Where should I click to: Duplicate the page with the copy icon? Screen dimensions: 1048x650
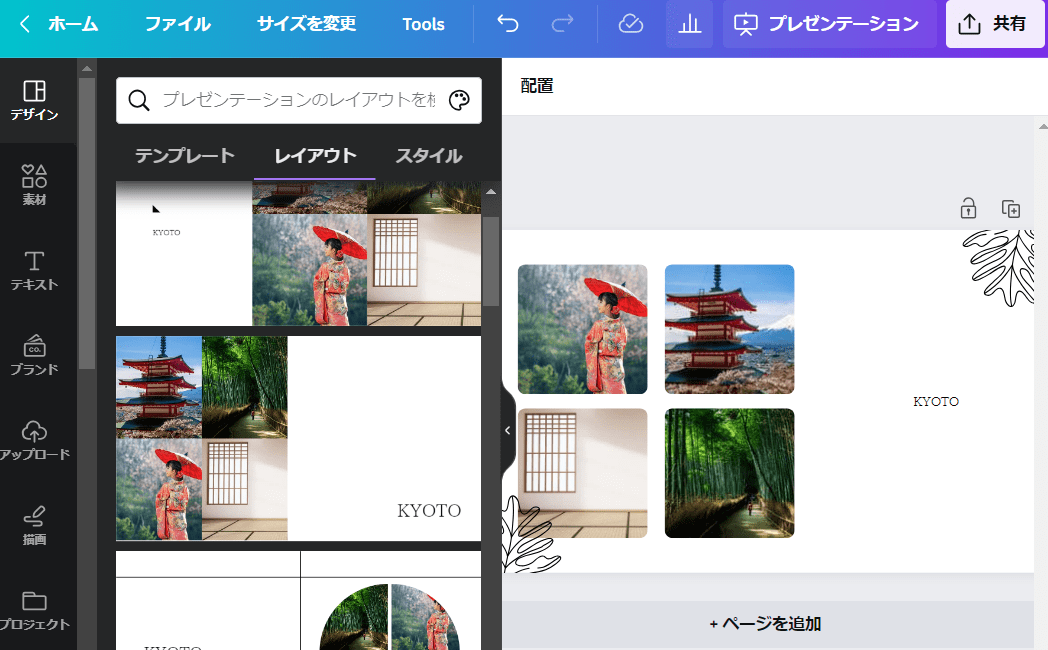coord(1010,208)
